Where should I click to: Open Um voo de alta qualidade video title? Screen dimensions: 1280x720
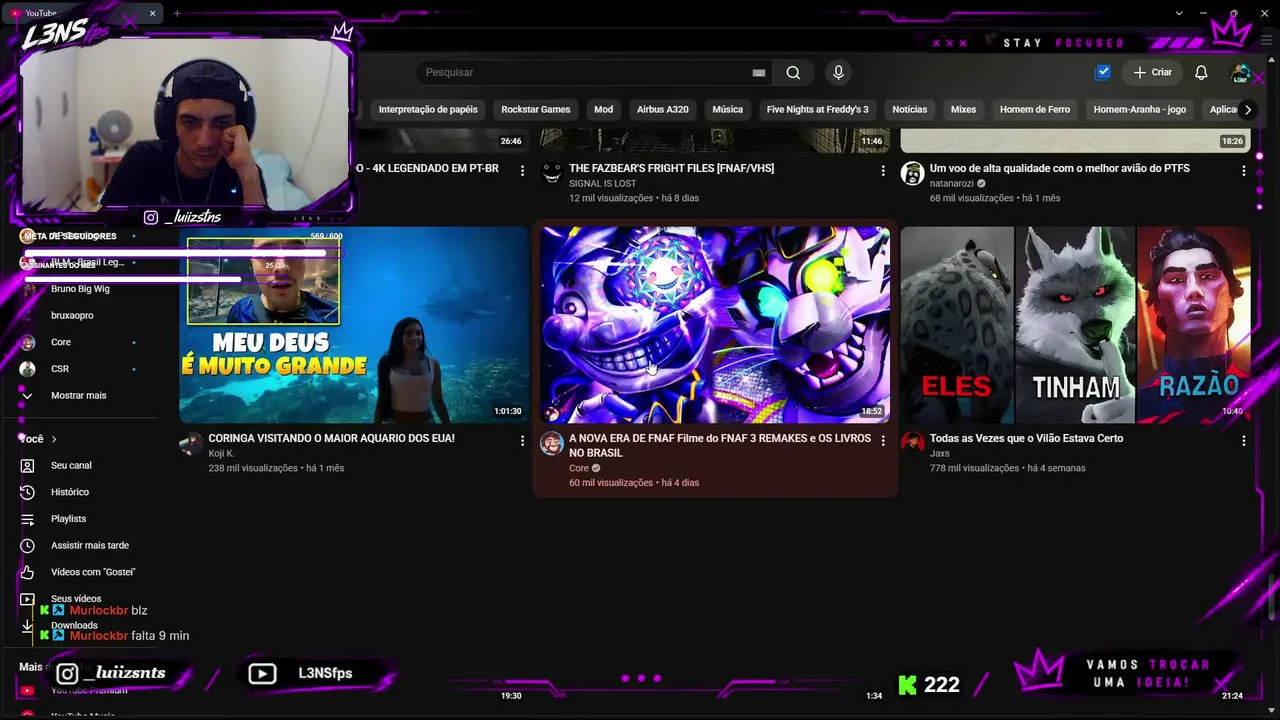pyautogui.click(x=1059, y=168)
